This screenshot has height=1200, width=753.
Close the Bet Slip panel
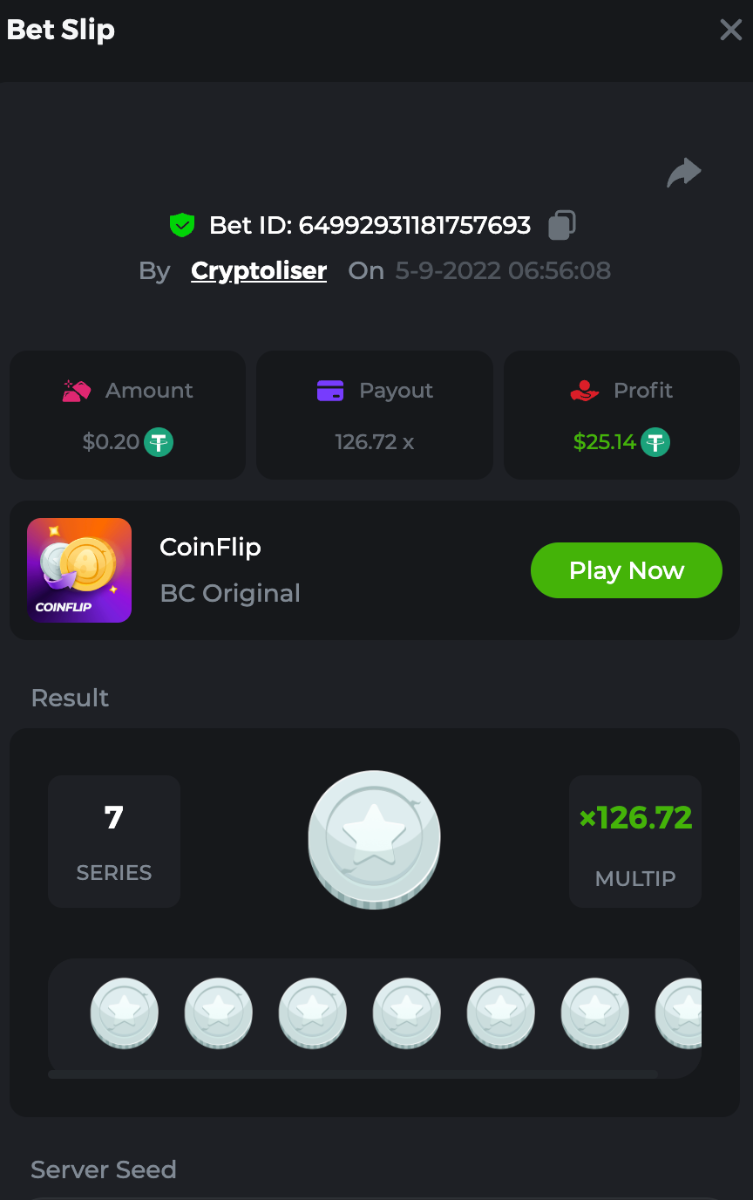[x=731, y=30]
